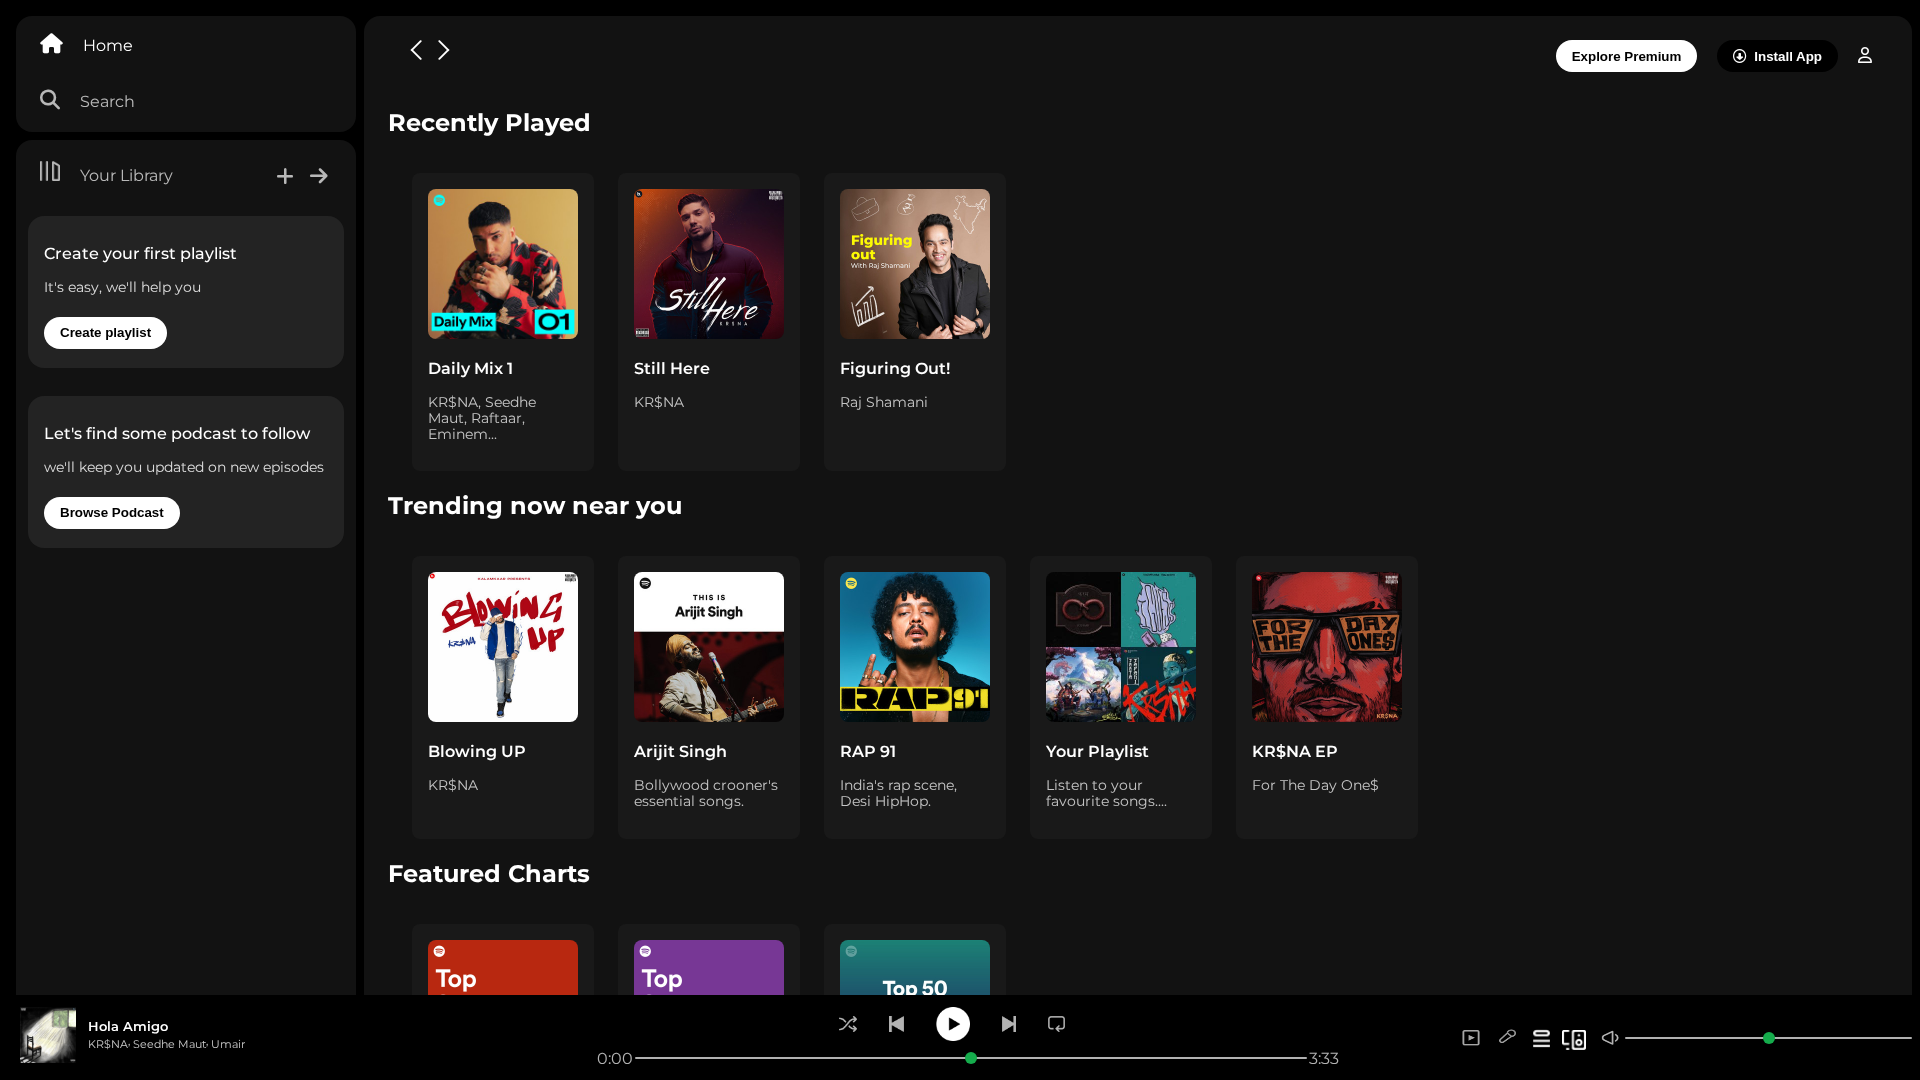The height and width of the screenshot is (1080, 1920).
Task: Expand Your Library with the arrow icon
Action: click(x=319, y=176)
